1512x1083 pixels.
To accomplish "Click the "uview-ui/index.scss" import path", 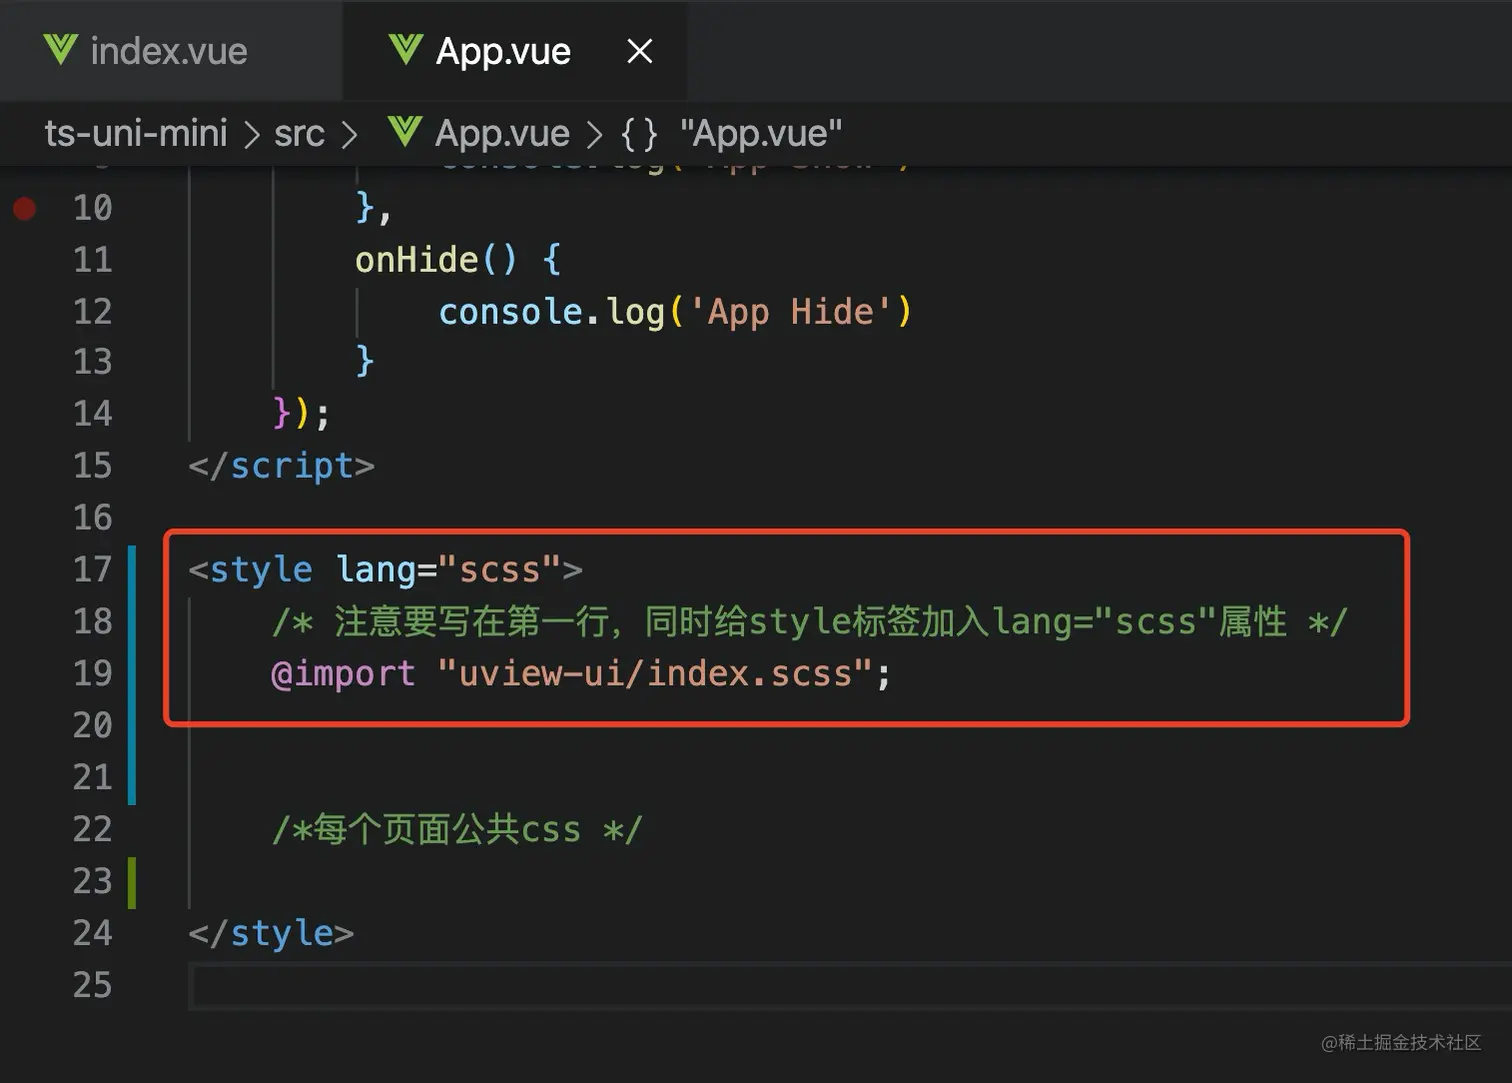I will click(656, 674).
